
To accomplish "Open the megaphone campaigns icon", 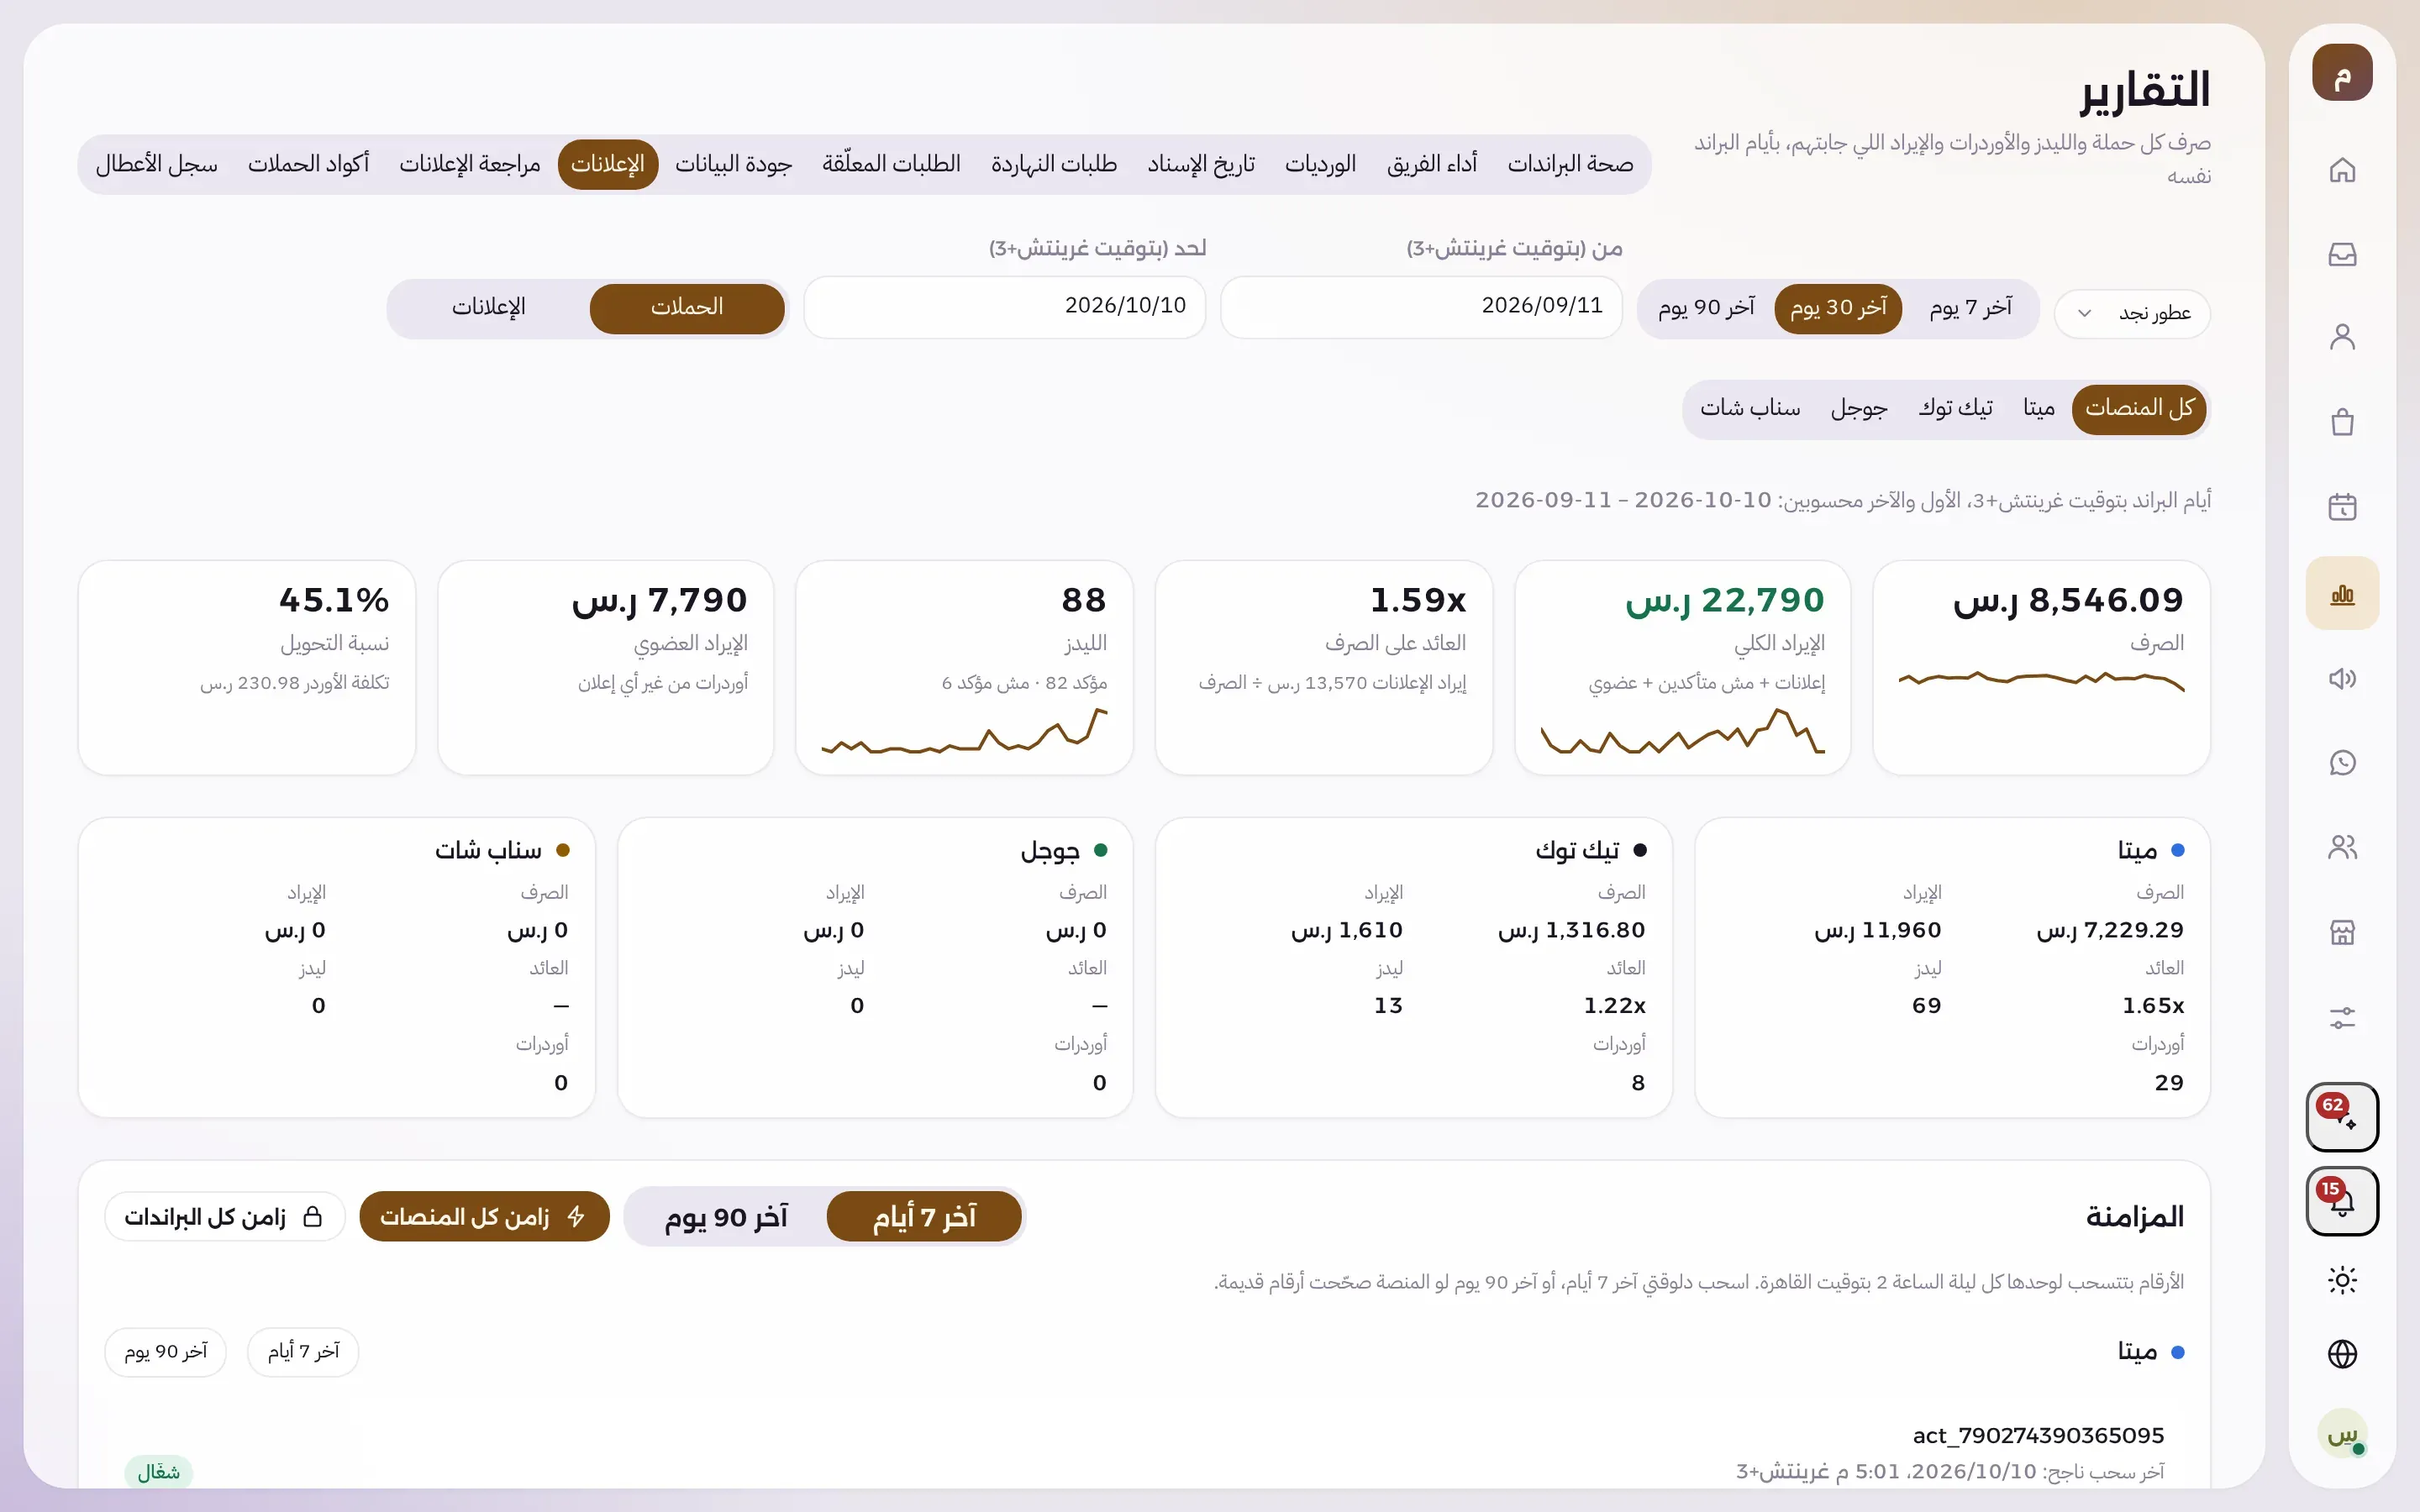I will coord(2342,679).
